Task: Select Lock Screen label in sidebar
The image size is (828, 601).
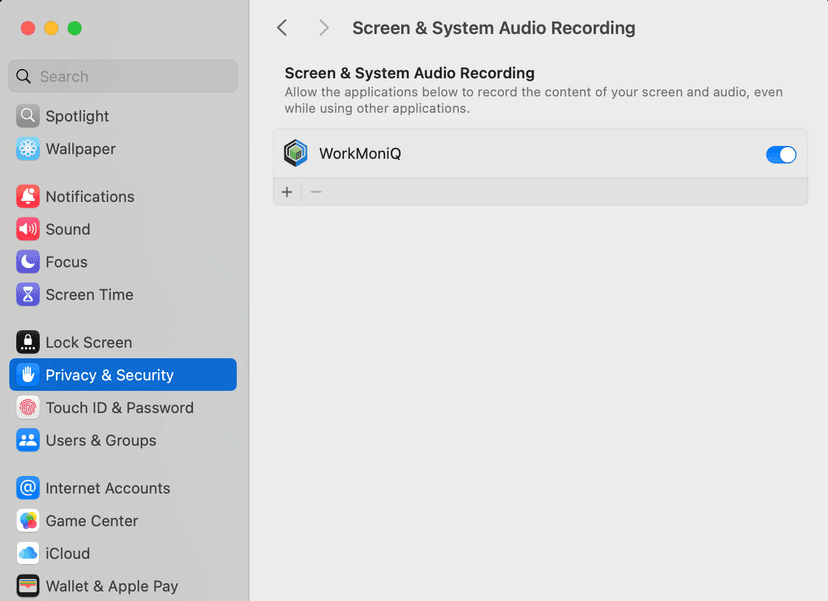Action: (89, 342)
